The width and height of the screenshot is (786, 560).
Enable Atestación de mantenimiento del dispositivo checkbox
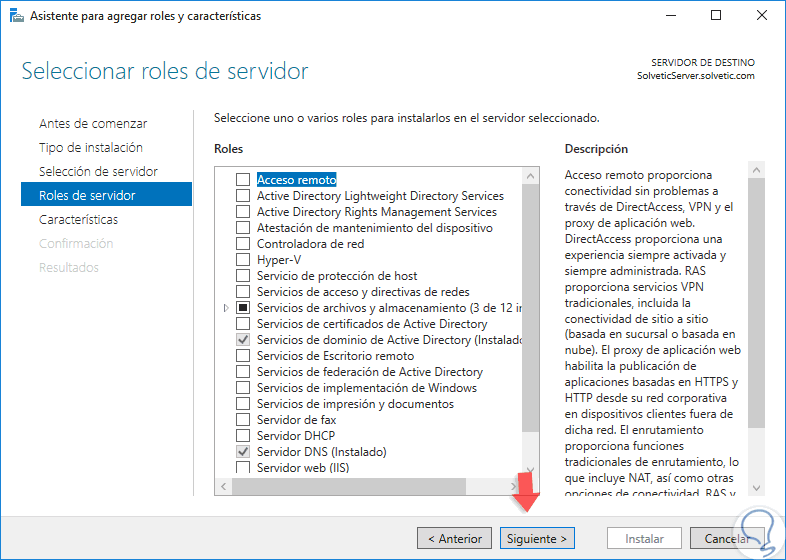243,228
